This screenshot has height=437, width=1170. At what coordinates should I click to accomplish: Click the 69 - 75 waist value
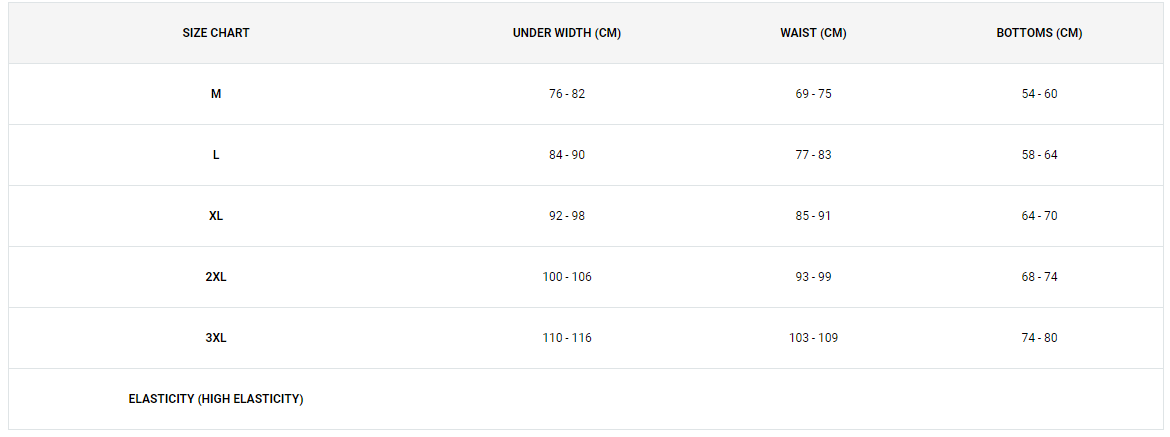tap(813, 94)
